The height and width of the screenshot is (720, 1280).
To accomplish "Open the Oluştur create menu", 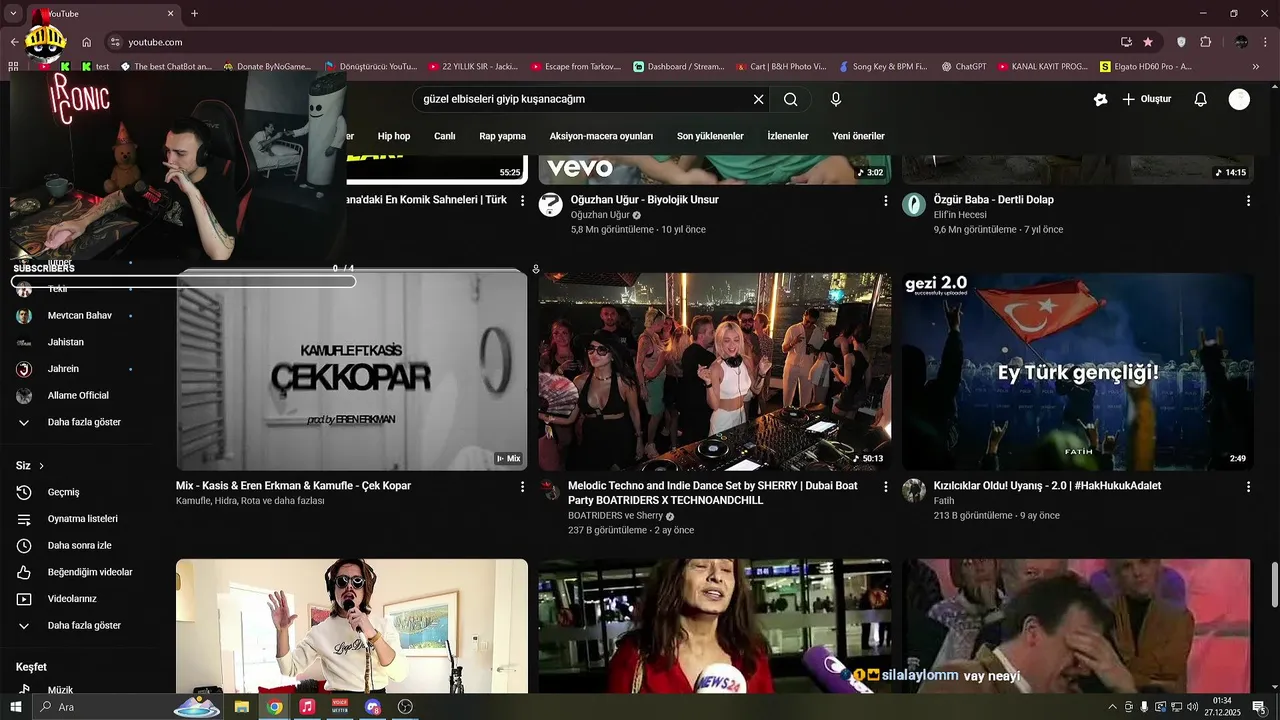I will pyautogui.click(x=1146, y=99).
